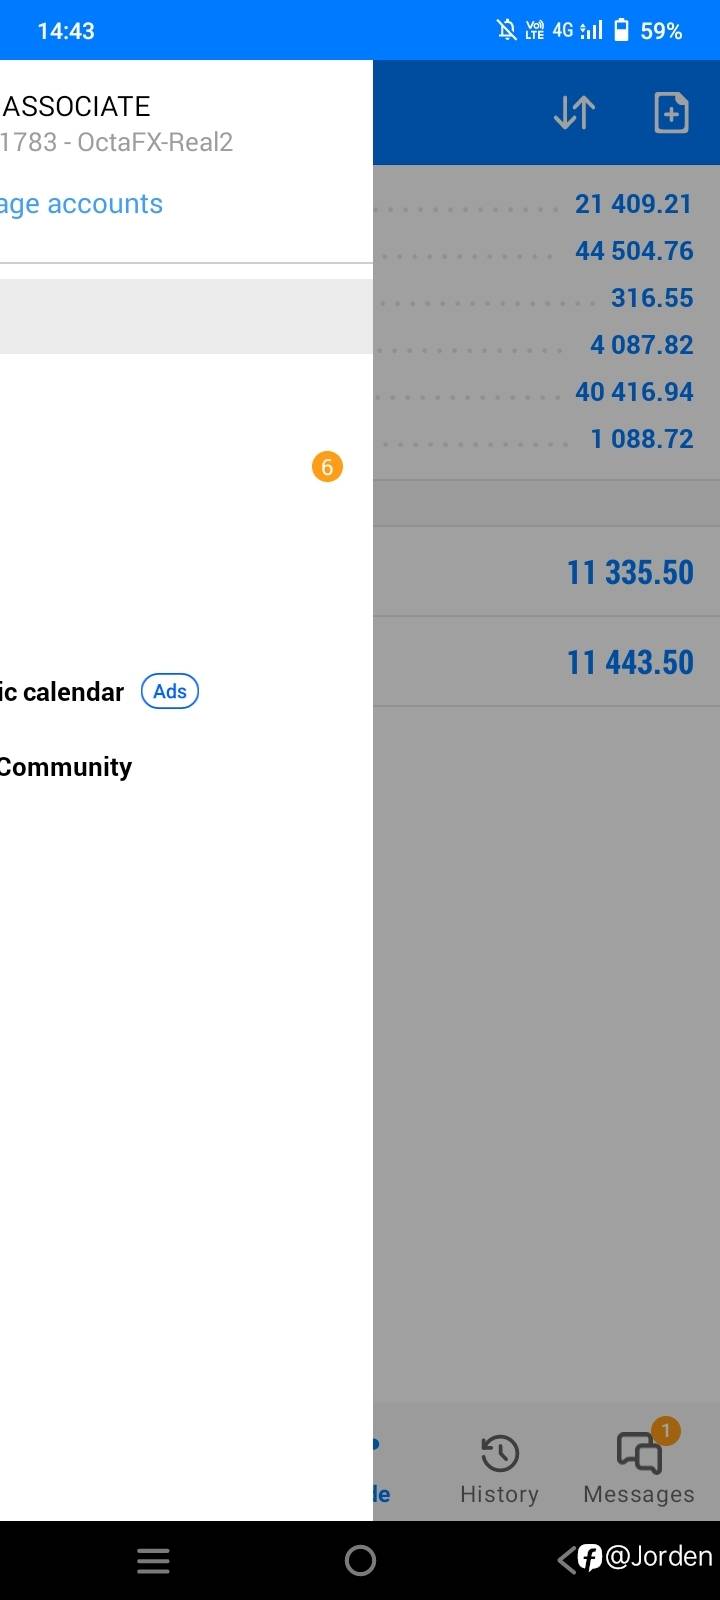Open the Community drawer item
The width and height of the screenshot is (720, 1600).
pyautogui.click(x=66, y=767)
